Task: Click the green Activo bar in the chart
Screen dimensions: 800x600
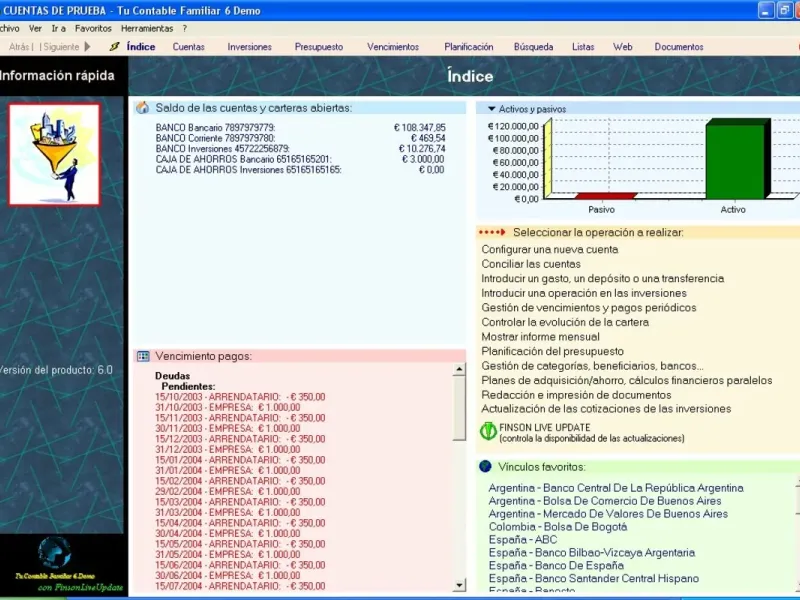Action: pos(738,159)
